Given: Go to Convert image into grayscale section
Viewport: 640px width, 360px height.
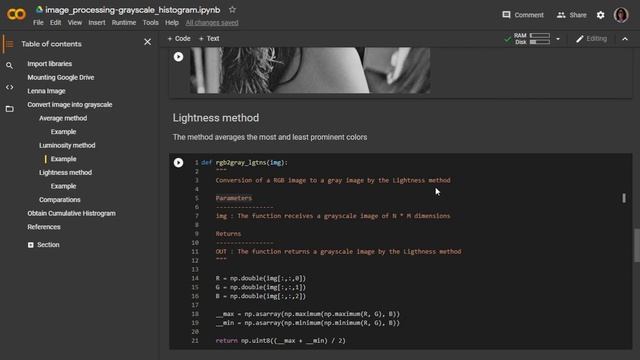Looking at the screenshot, I should (70, 104).
